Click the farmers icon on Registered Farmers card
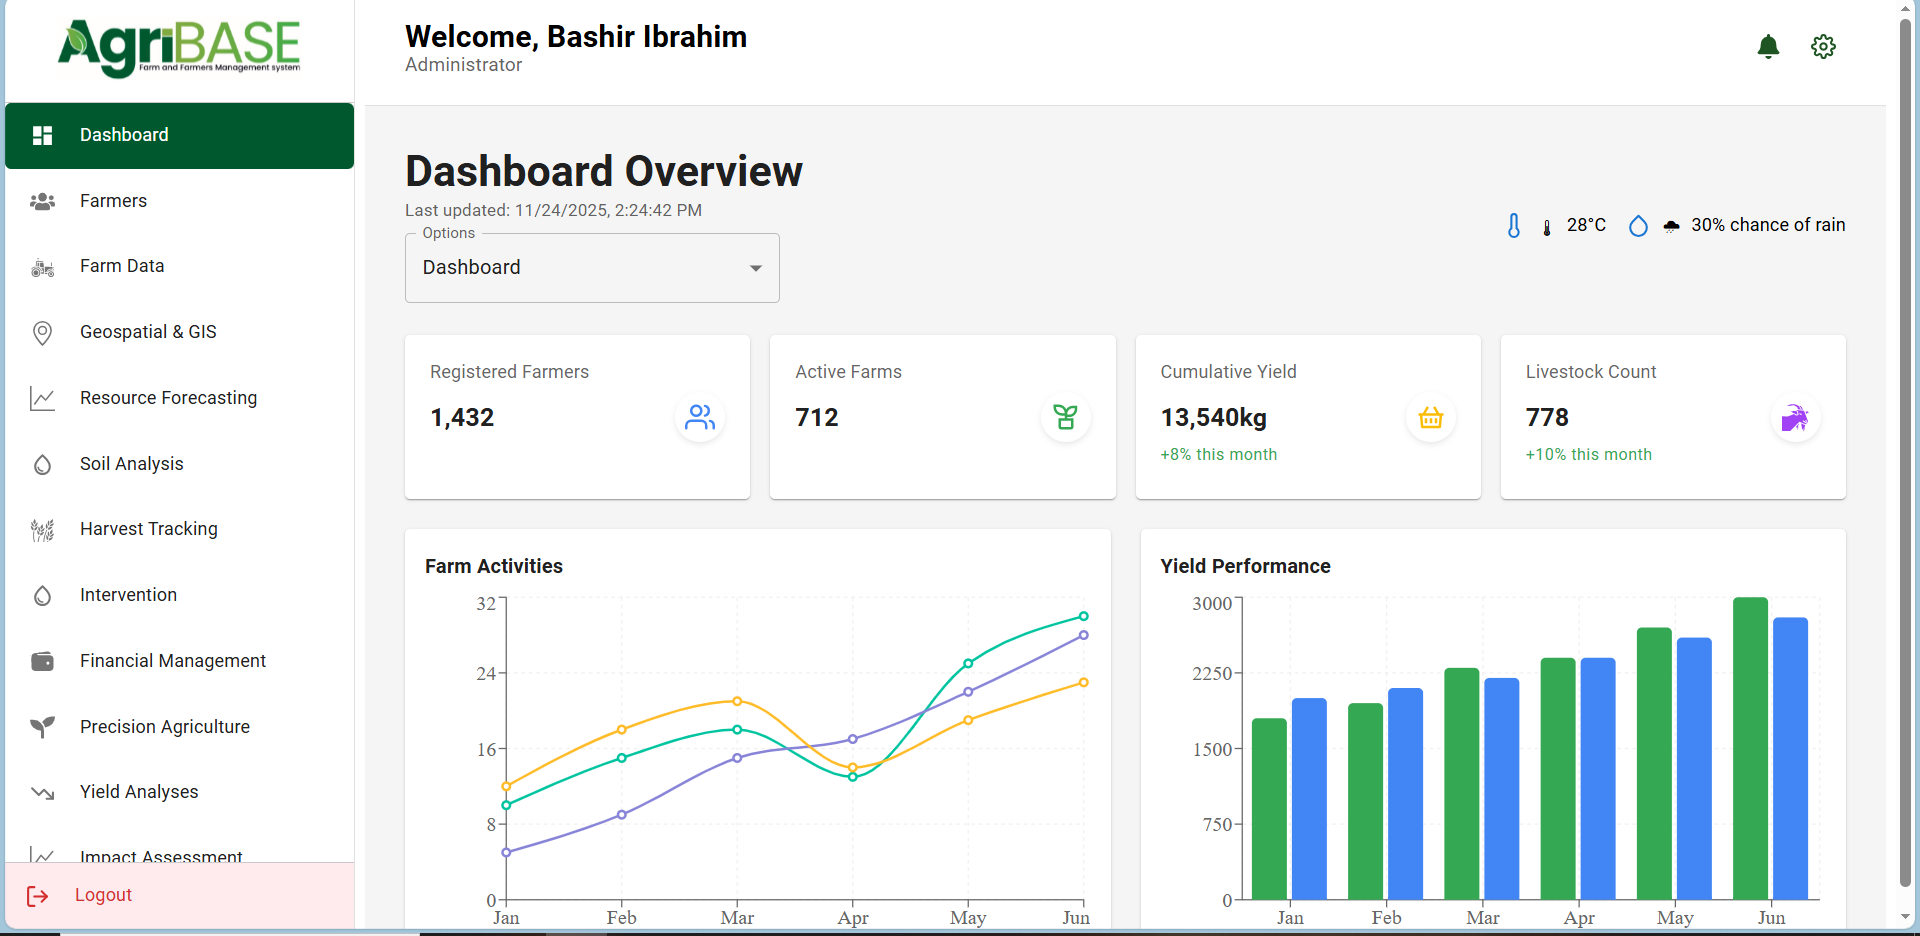1920x936 pixels. (700, 418)
